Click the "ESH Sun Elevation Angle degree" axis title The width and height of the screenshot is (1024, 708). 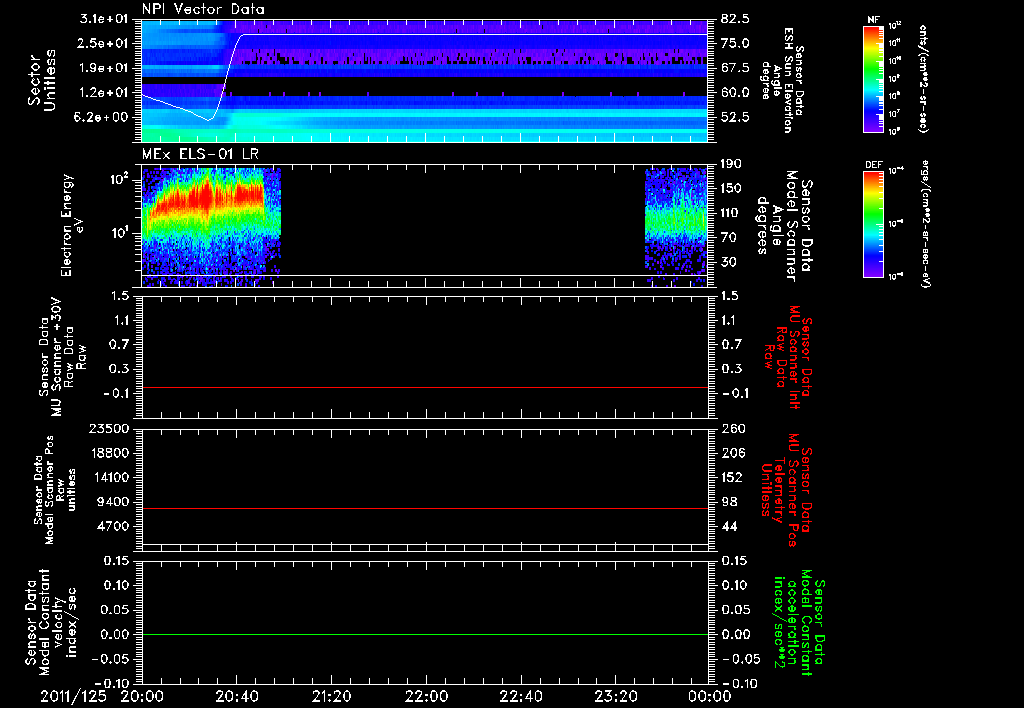(x=782, y=80)
